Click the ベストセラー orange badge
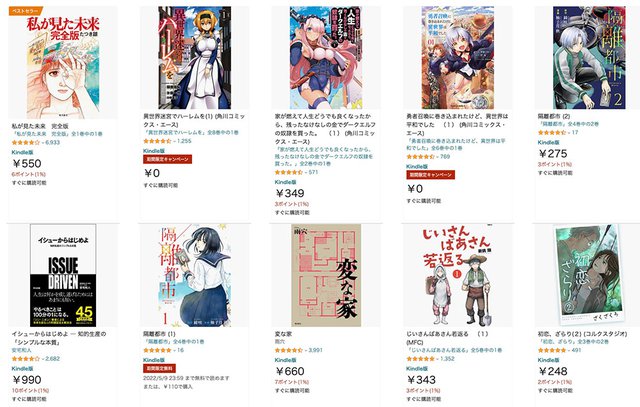The height and width of the screenshot is (407, 640). click(25, 11)
